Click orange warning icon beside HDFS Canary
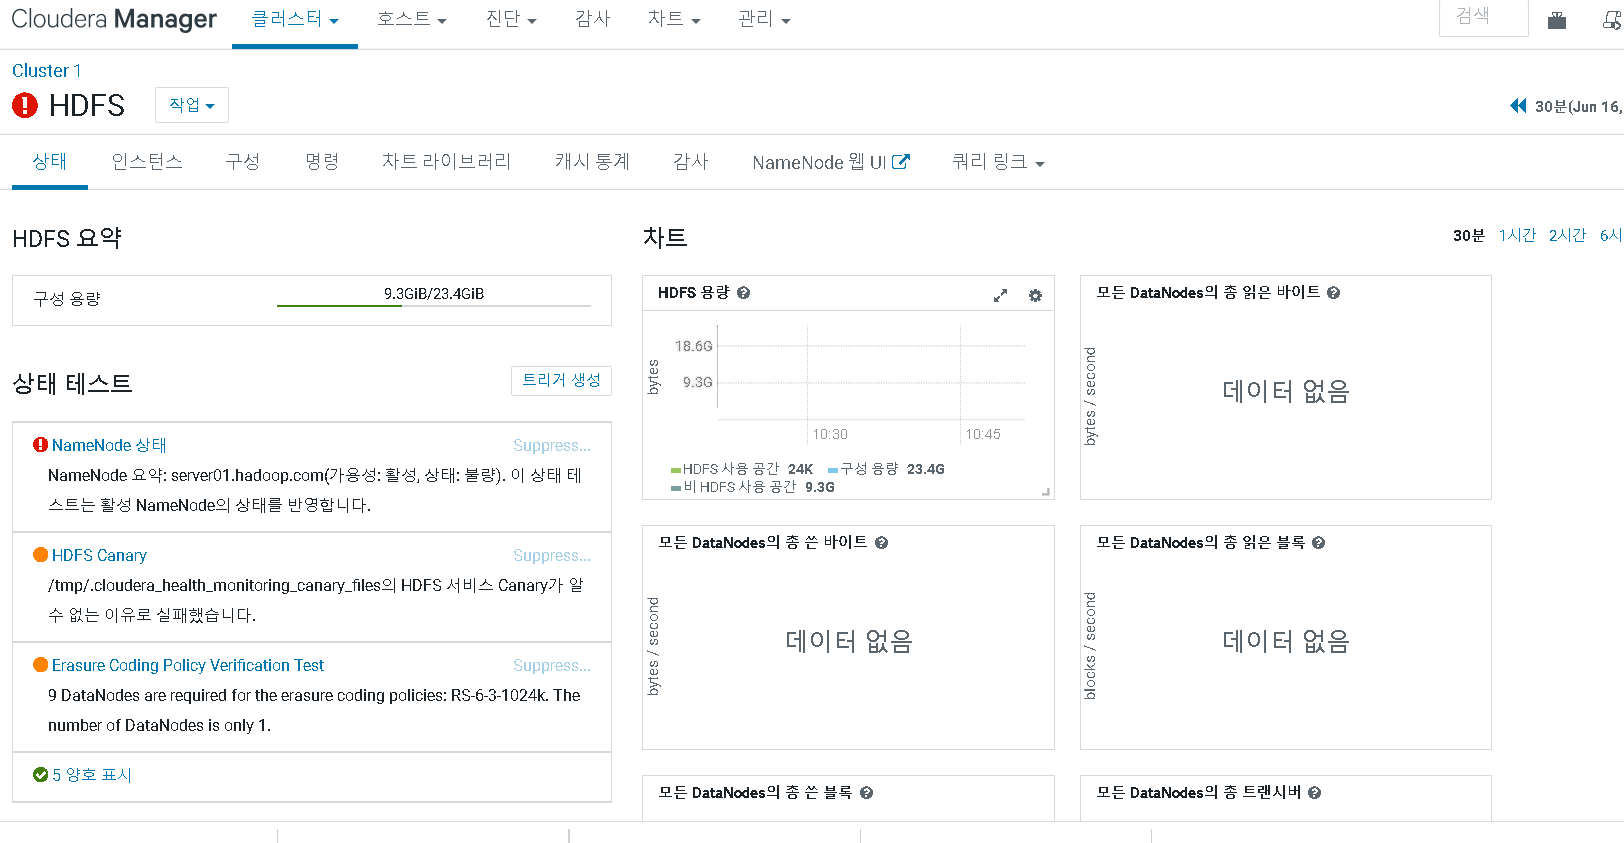1624x843 pixels. pyautogui.click(x=40, y=555)
